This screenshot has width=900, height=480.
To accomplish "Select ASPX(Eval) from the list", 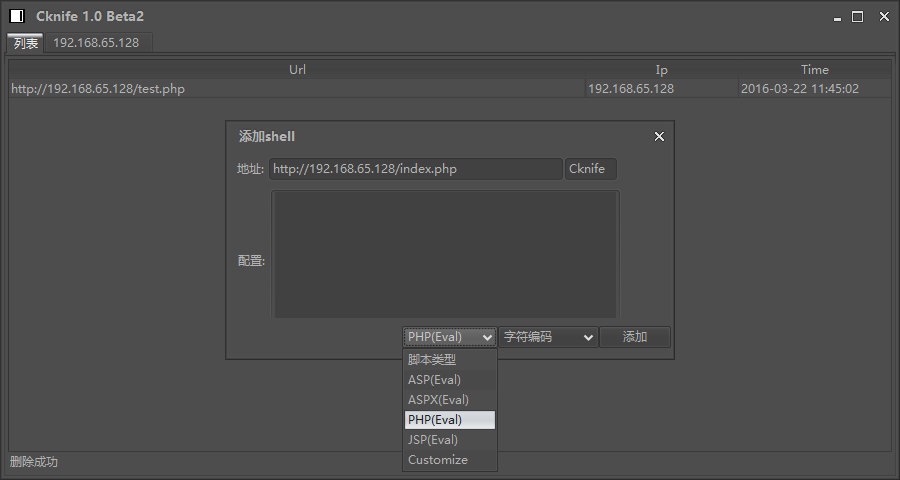I will coord(450,400).
